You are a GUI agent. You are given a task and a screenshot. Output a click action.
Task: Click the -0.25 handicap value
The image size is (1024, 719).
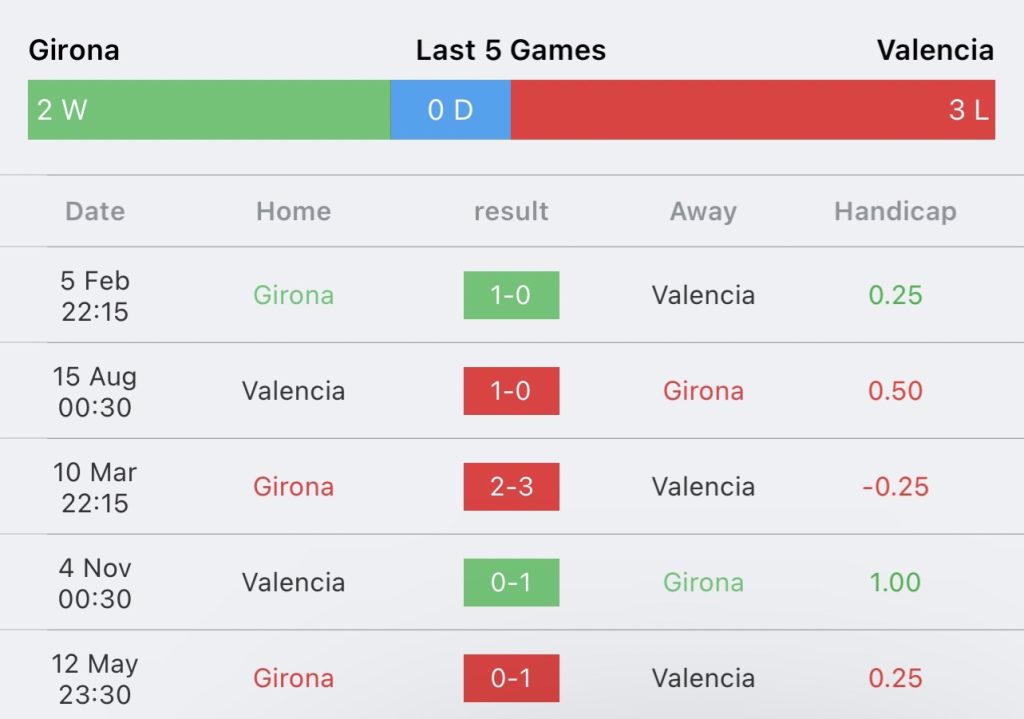pyautogui.click(x=895, y=487)
